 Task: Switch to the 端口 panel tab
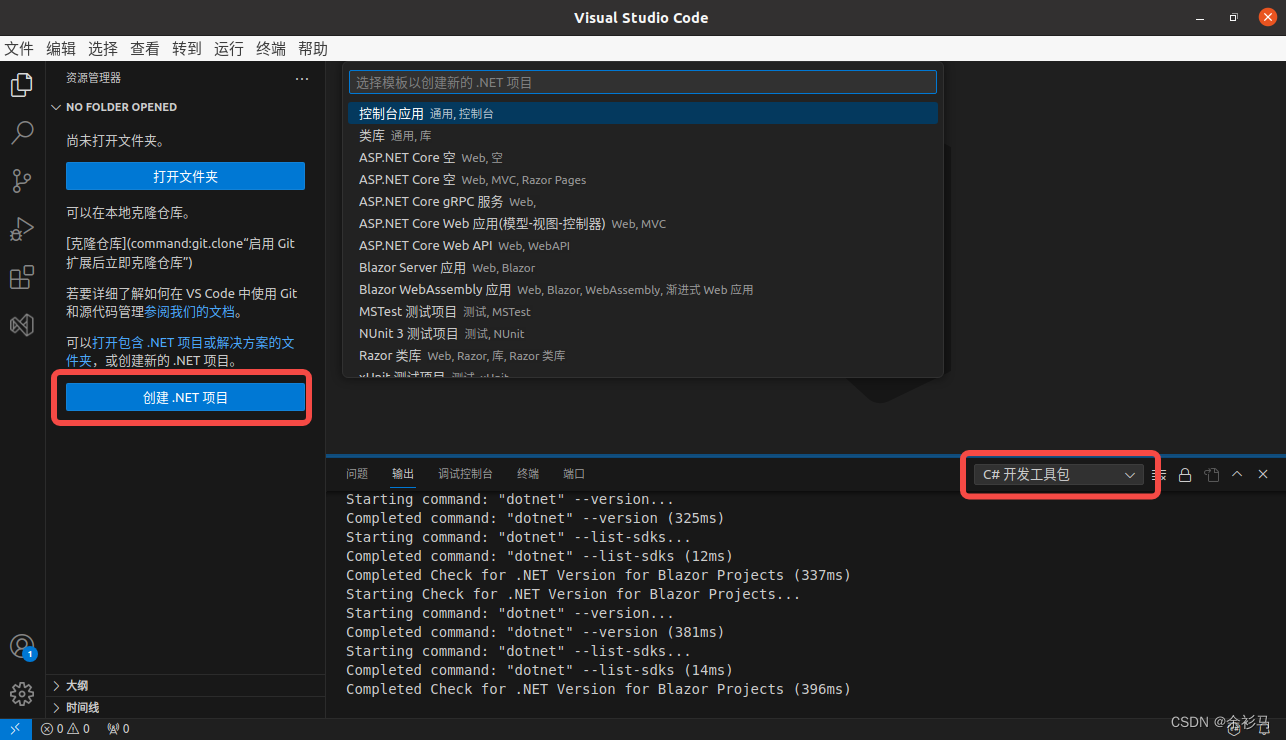(x=574, y=474)
